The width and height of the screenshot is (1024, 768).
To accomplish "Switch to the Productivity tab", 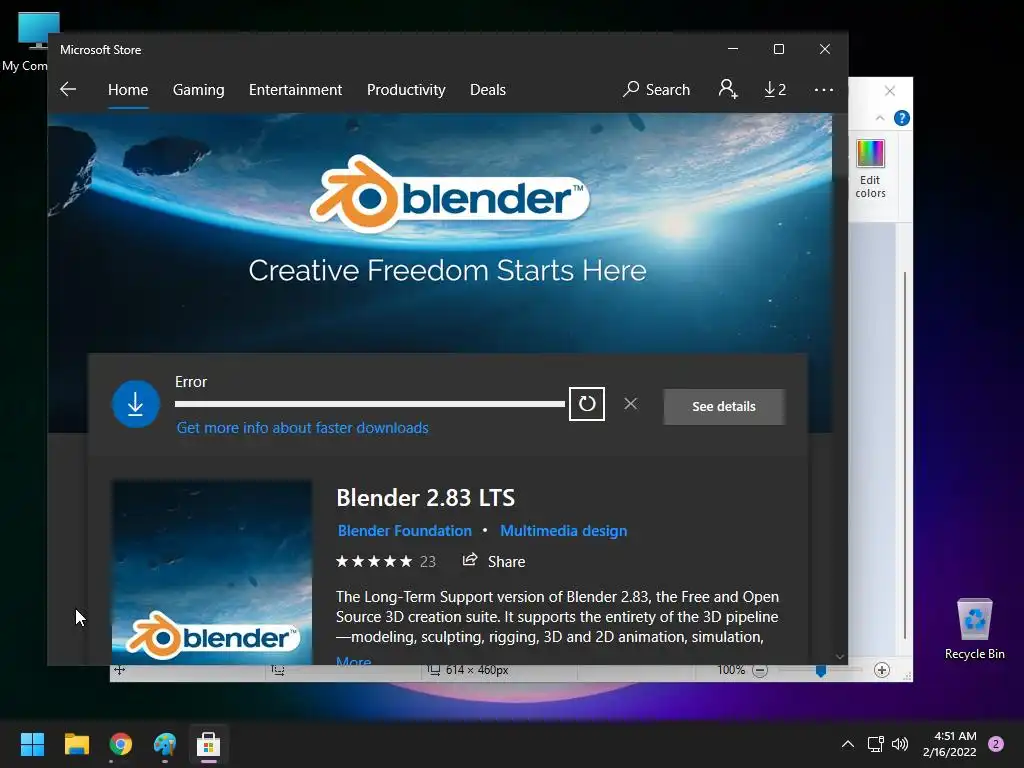I will 406,89.
